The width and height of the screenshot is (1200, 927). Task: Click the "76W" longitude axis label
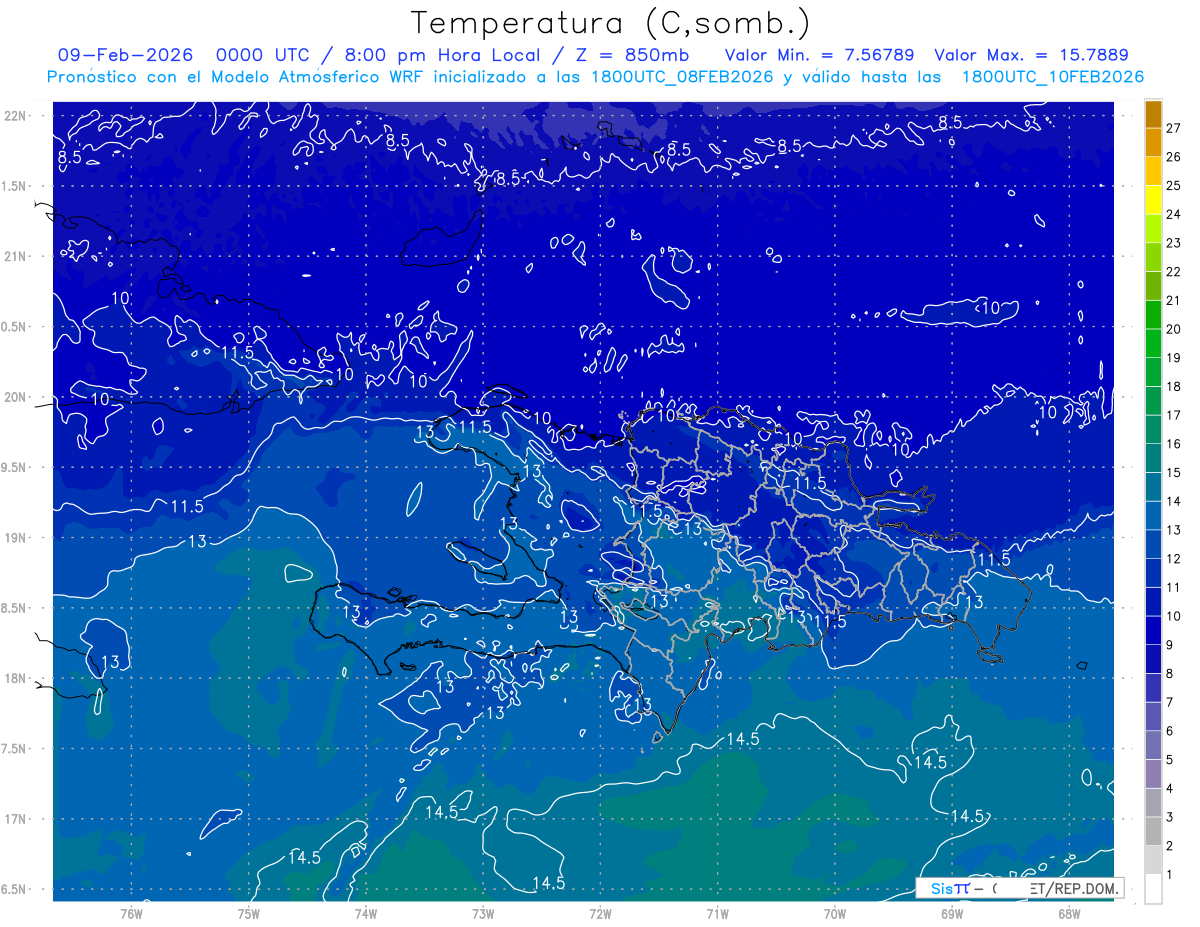(131, 914)
